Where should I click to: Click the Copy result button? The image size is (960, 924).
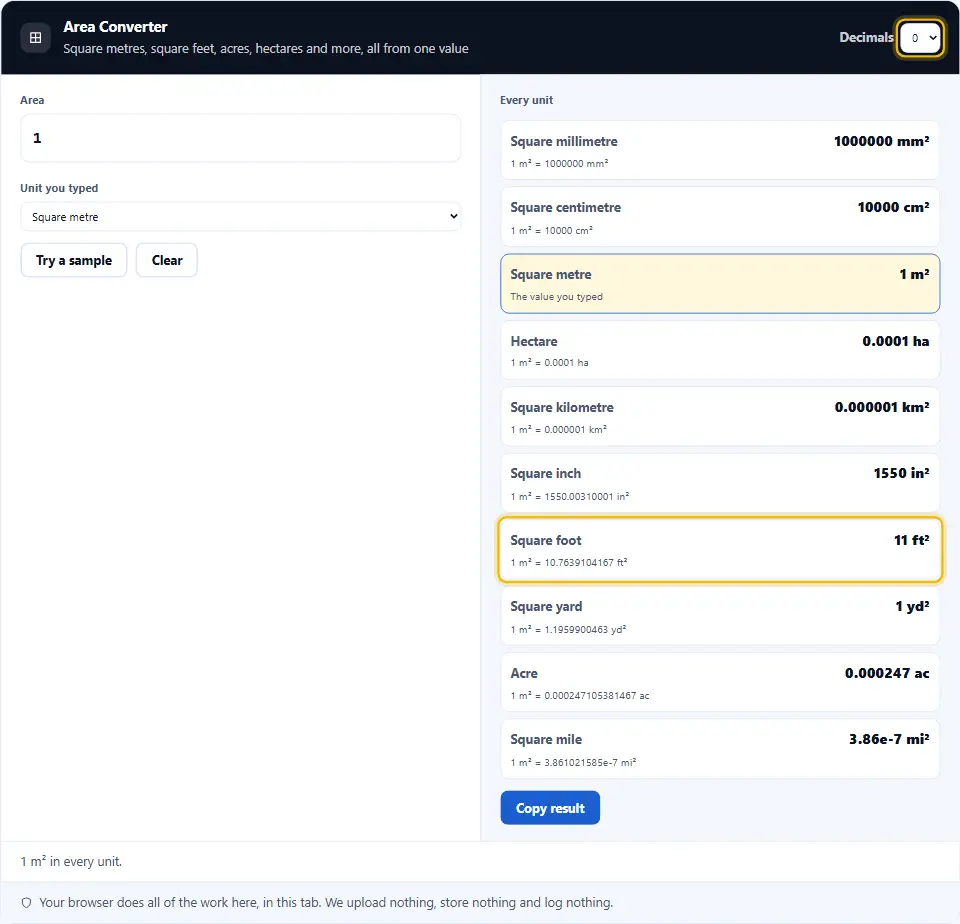[550, 808]
